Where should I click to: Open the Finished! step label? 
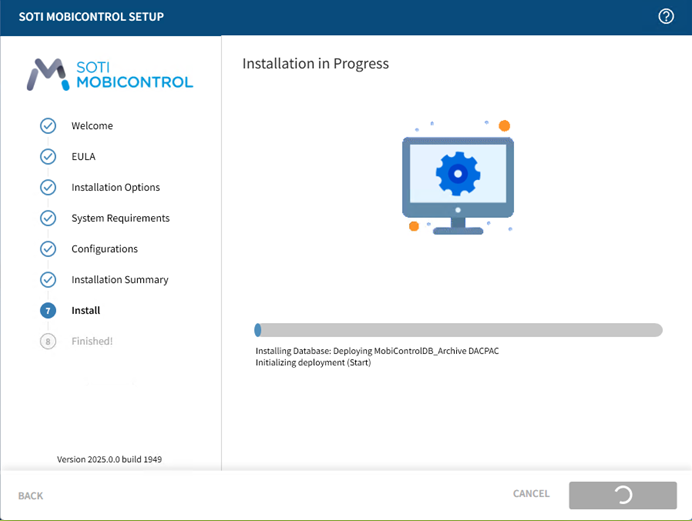[x=92, y=341]
